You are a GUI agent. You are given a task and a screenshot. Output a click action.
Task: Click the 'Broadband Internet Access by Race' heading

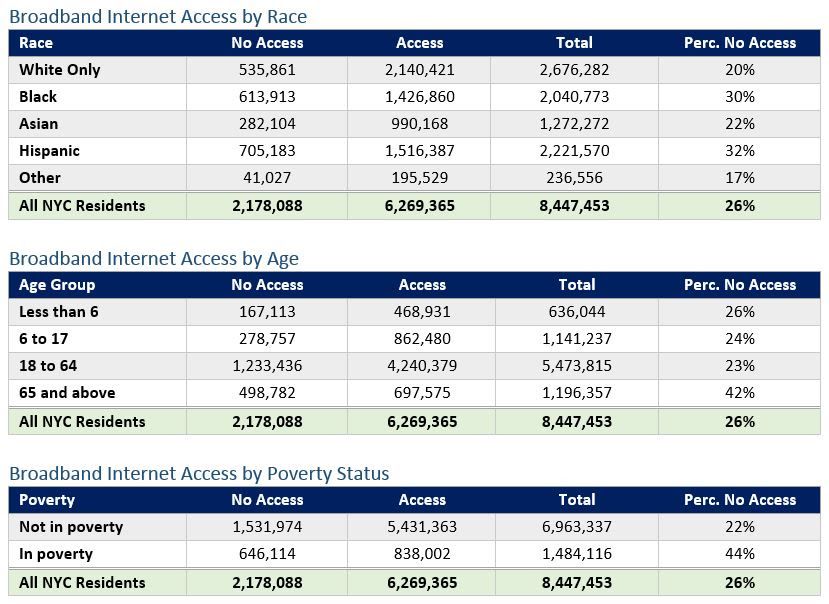click(158, 16)
